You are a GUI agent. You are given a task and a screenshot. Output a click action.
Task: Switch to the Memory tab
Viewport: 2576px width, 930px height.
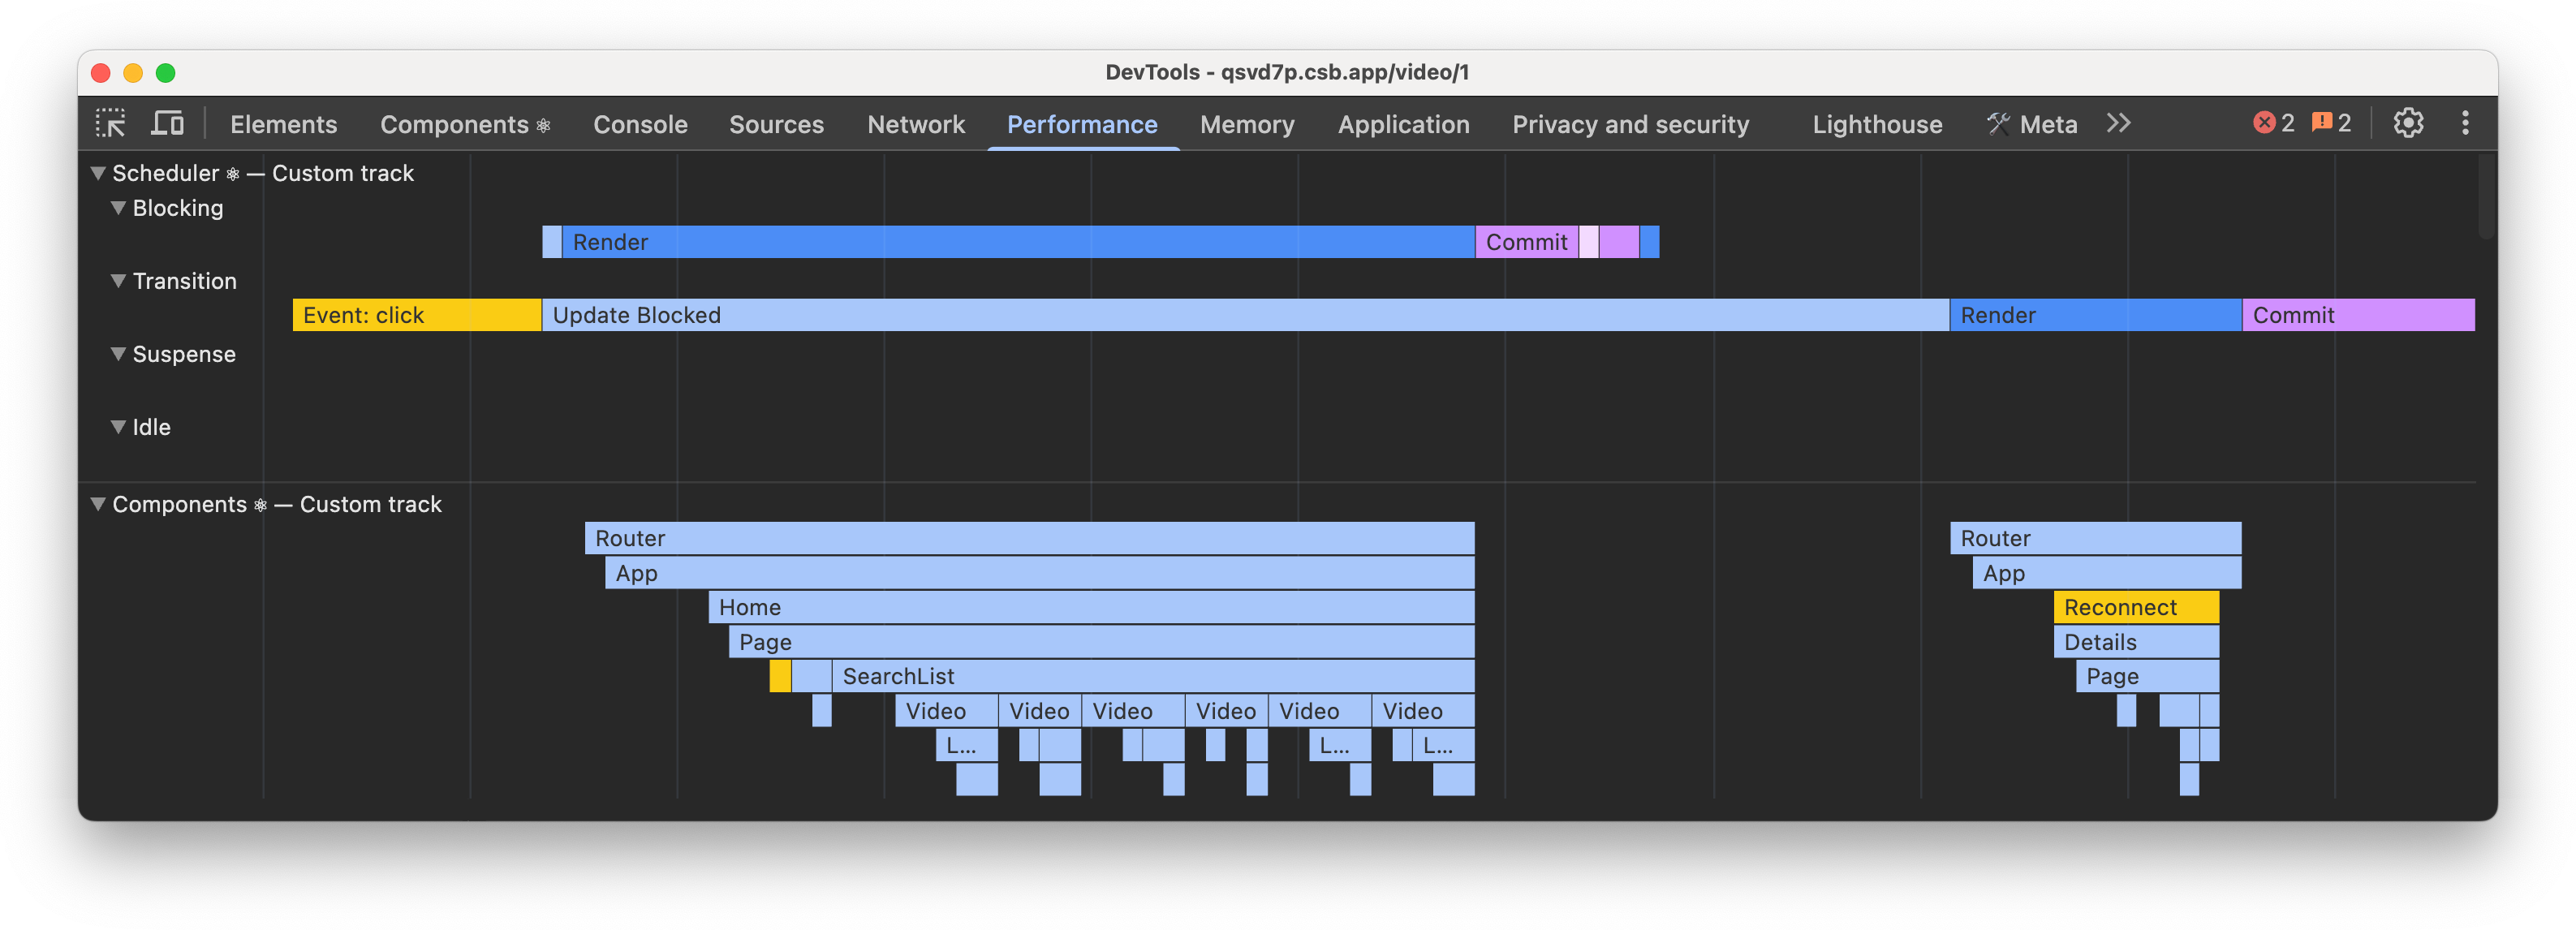click(x=1246, y=124)
